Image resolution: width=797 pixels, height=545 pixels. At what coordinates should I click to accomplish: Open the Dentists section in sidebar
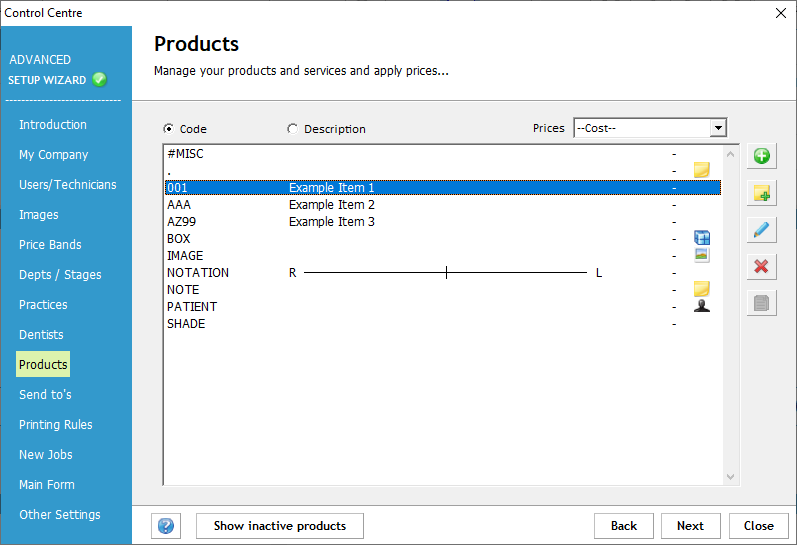coord(41,335)
